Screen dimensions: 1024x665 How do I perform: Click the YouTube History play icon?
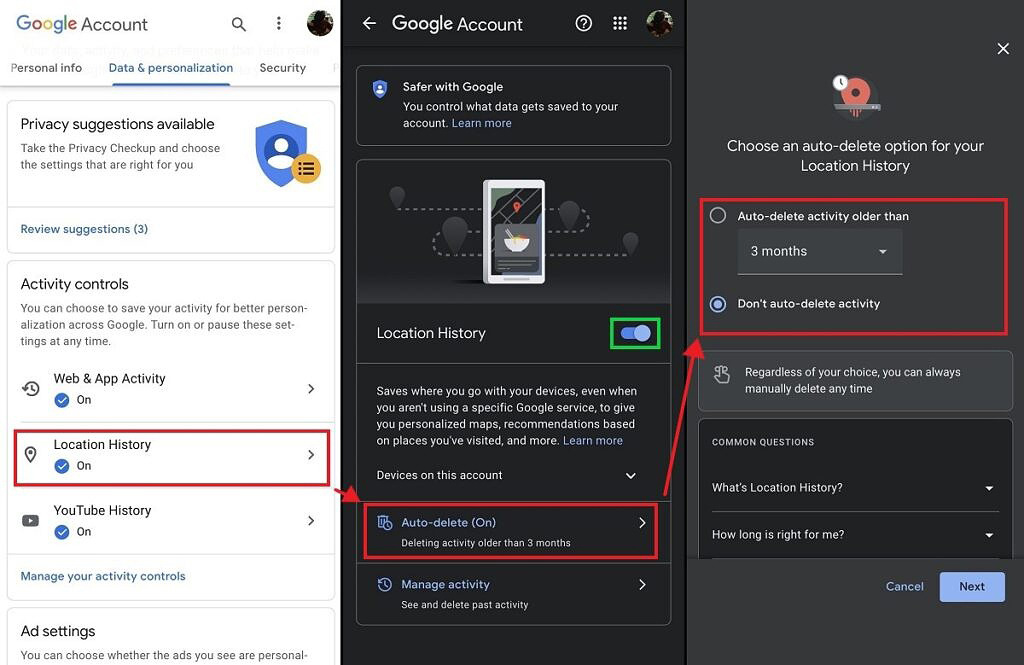tap(31, 521)
